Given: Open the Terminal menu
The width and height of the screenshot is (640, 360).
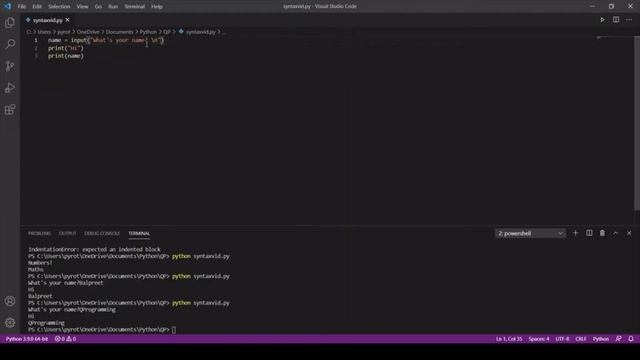Looking at the screenshot, I should [135, 7].
